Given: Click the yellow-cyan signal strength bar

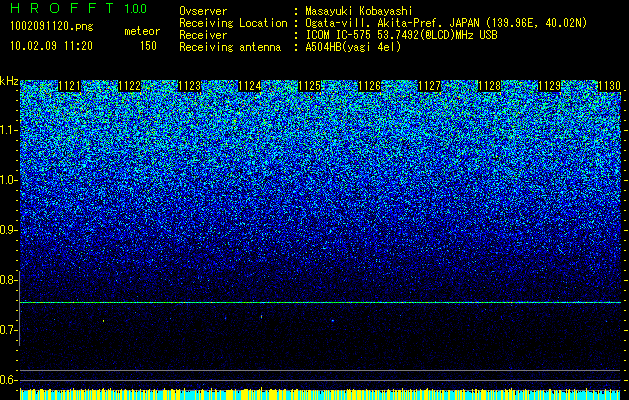Looking at the screenshot, I should click(x=320, y=394).
